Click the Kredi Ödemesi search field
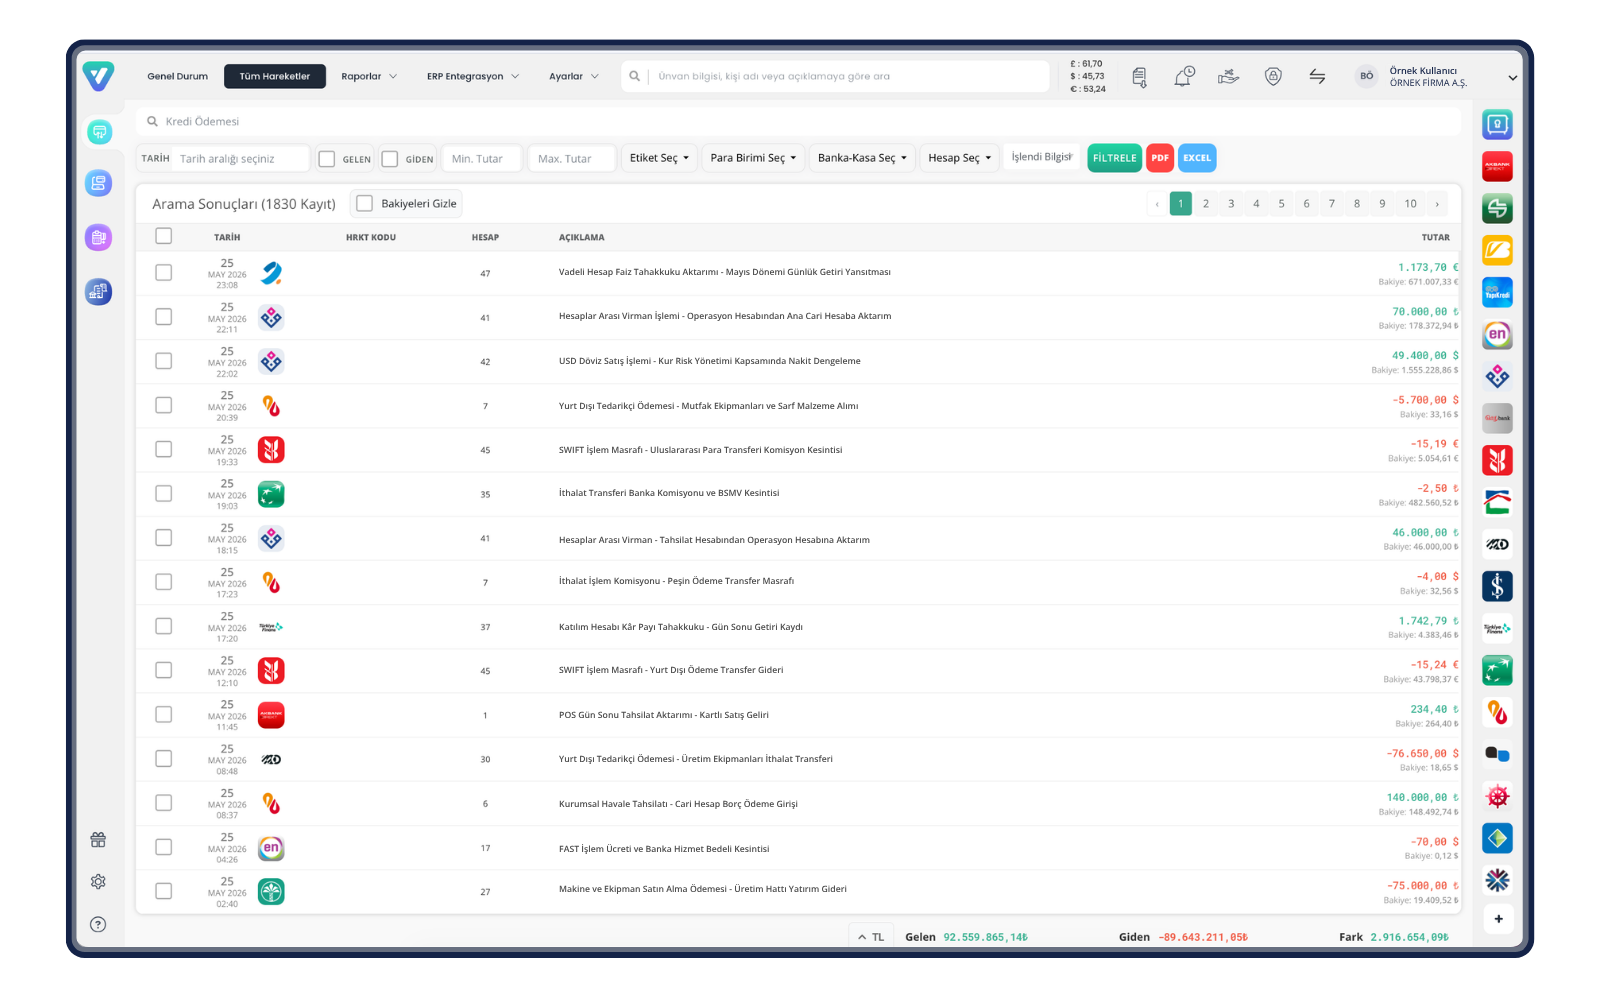The width and height of the screenshot is (1600, 1000). (799, 121)
